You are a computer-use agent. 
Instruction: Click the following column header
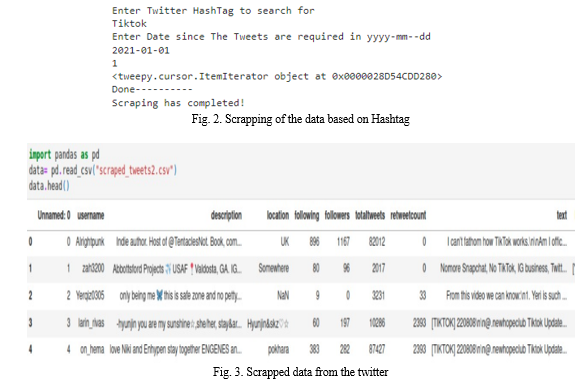coord(306,215)
